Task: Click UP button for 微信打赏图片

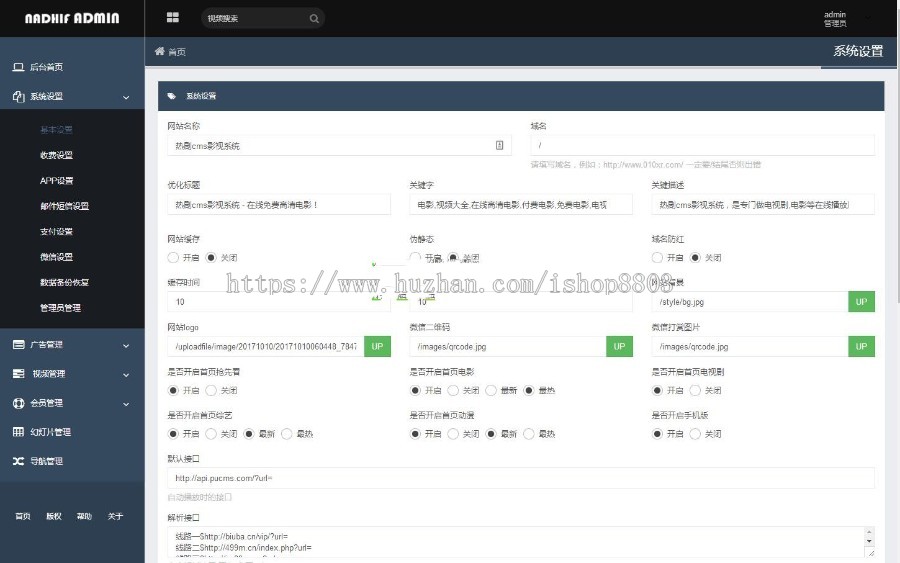Action: click(862, 346)
